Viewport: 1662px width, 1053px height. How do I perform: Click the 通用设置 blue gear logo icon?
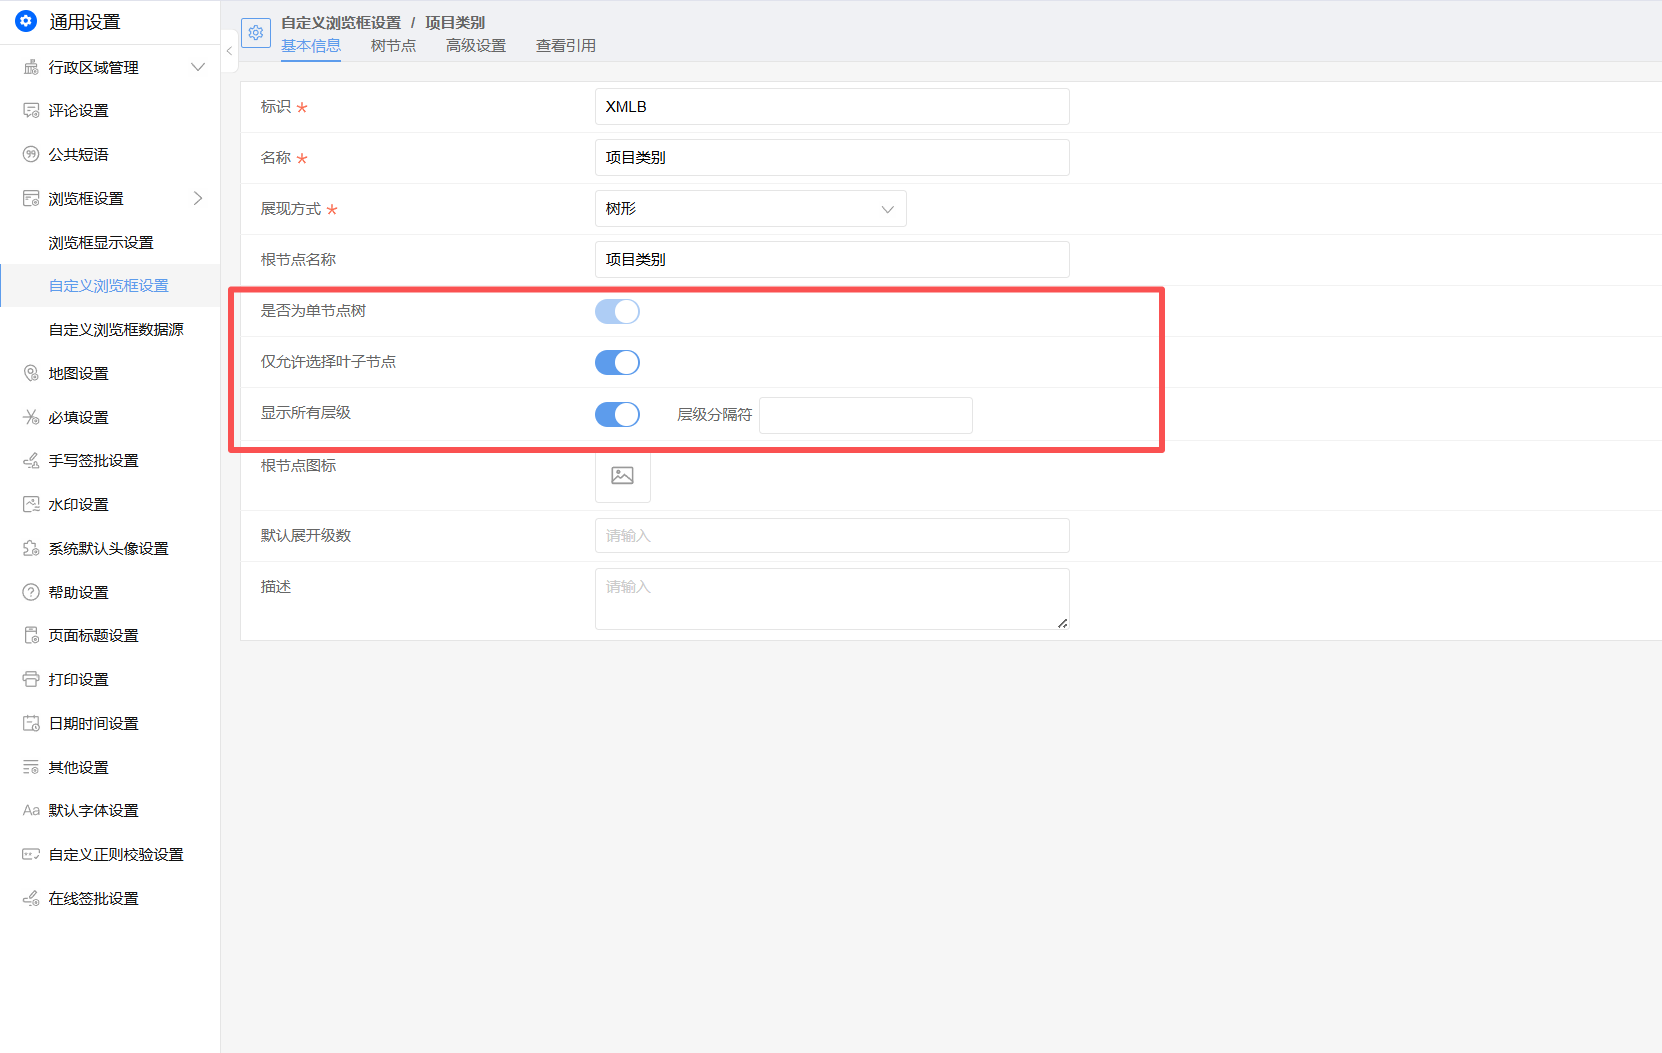[26, 21]
